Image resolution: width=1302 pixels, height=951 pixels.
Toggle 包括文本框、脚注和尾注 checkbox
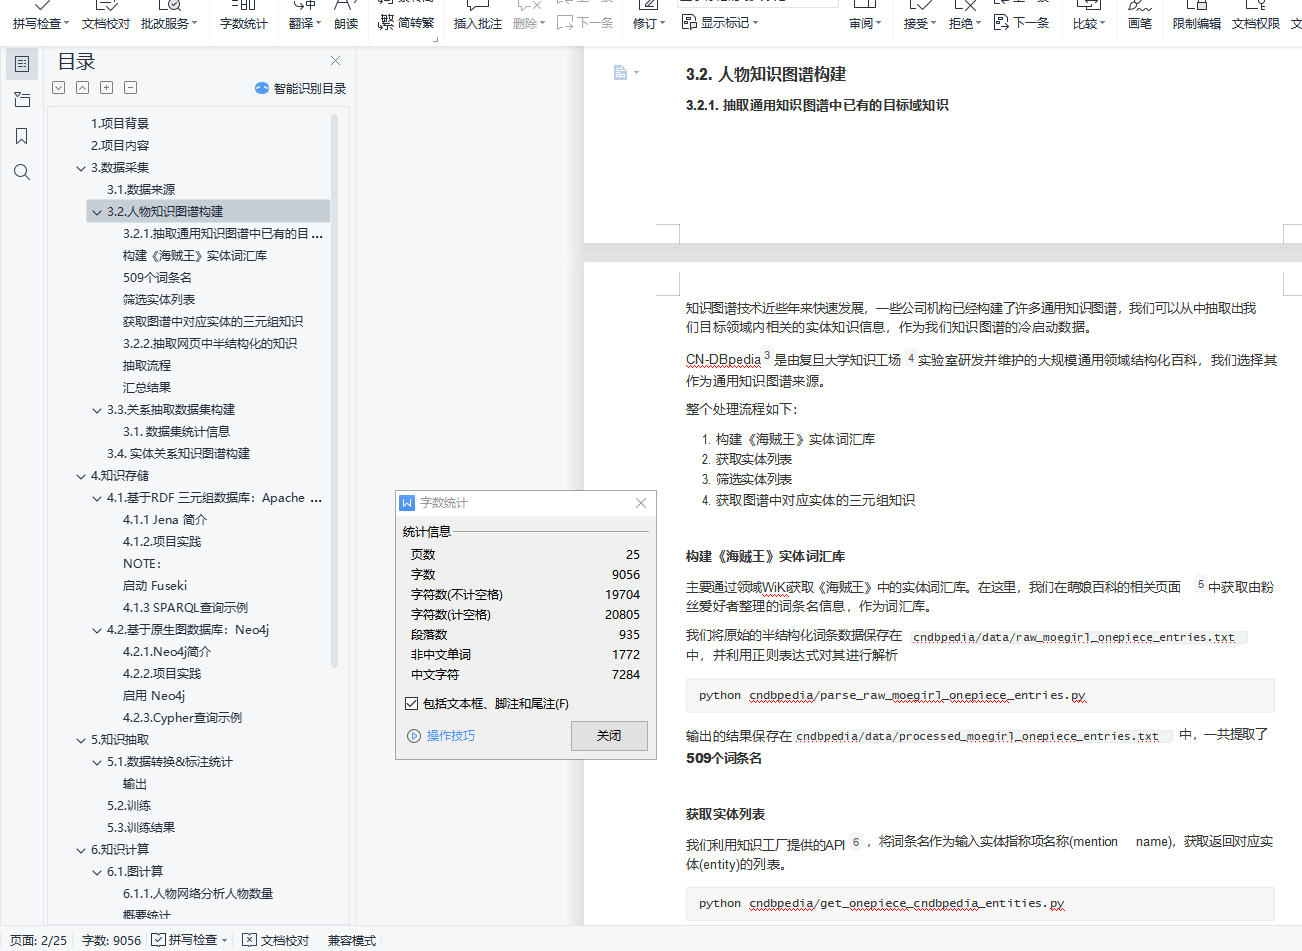(x=411, y=704)
